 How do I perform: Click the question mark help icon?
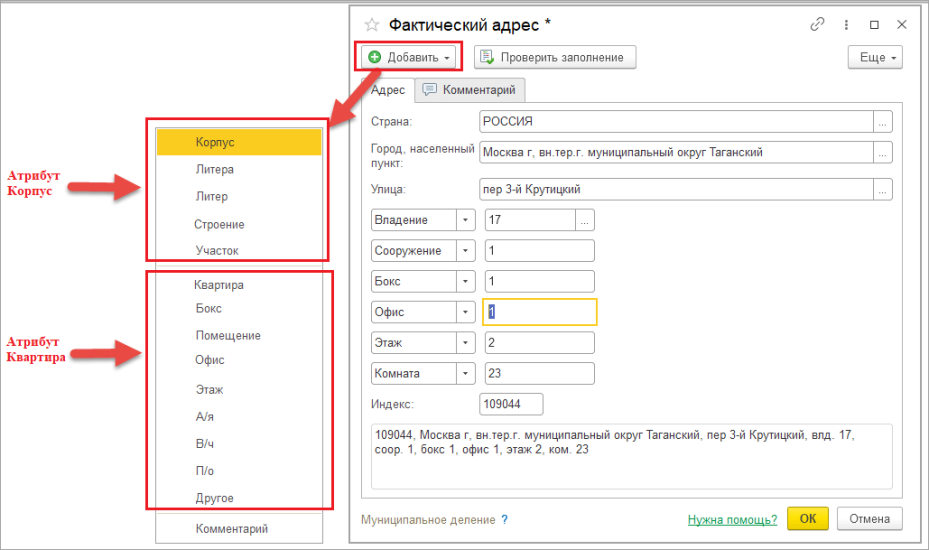(504, 519)
